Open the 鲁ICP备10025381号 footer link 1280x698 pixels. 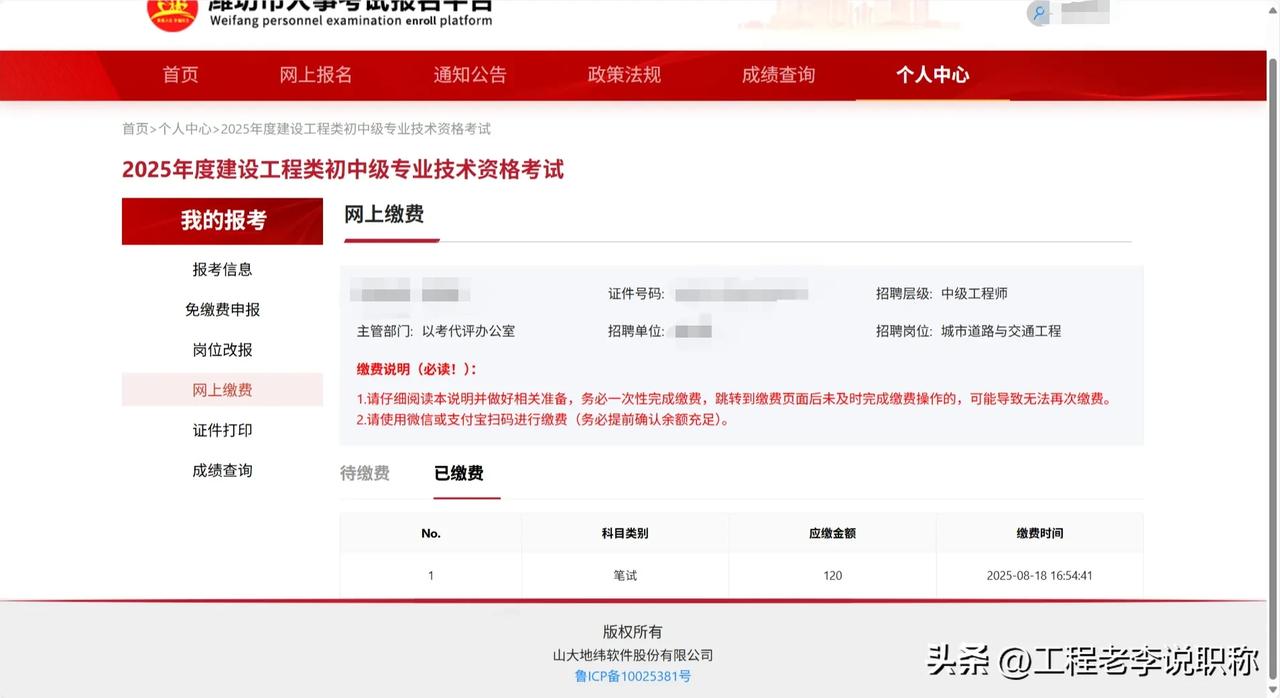click(x=633, y=676)
